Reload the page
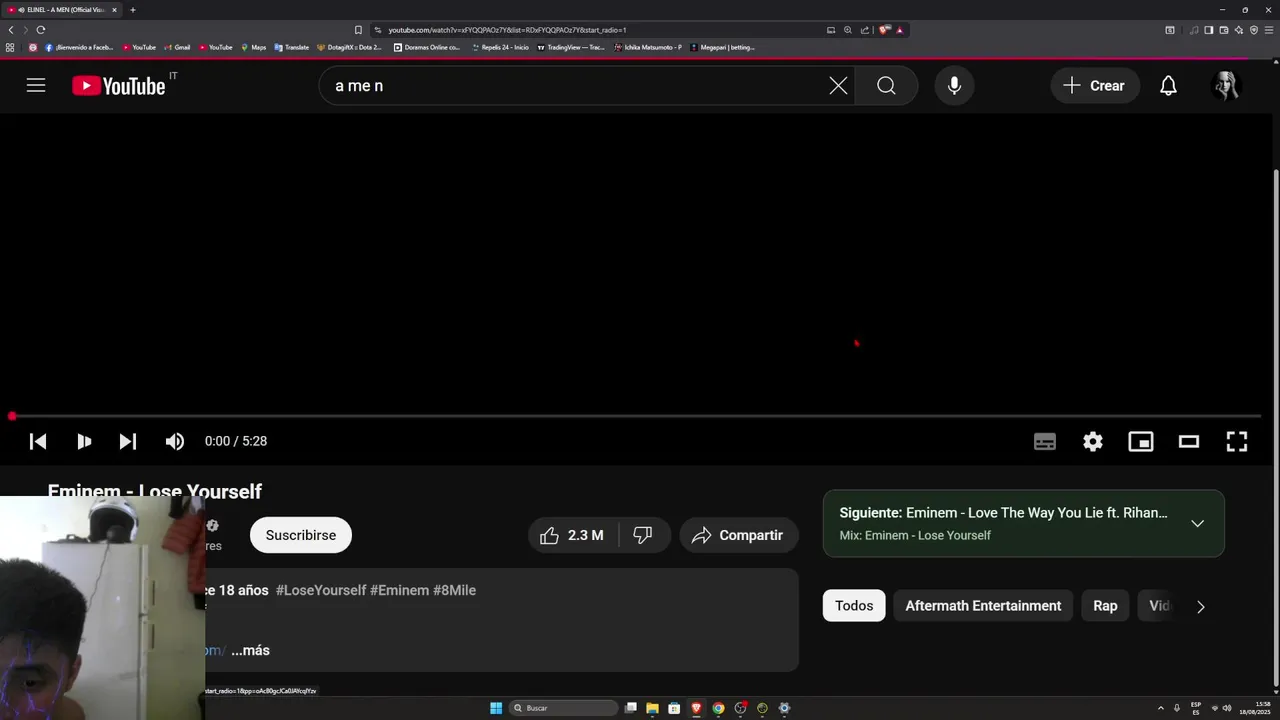This screenshot has height=720, width=1280. 41,30
